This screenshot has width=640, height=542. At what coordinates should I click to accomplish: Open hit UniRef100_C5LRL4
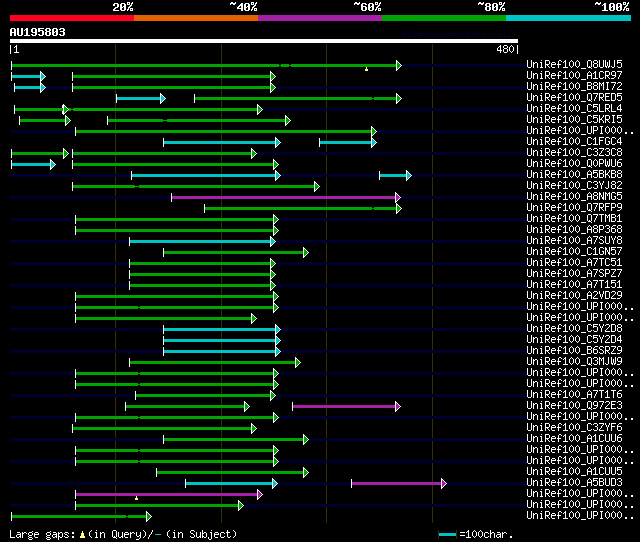(574, 108)
